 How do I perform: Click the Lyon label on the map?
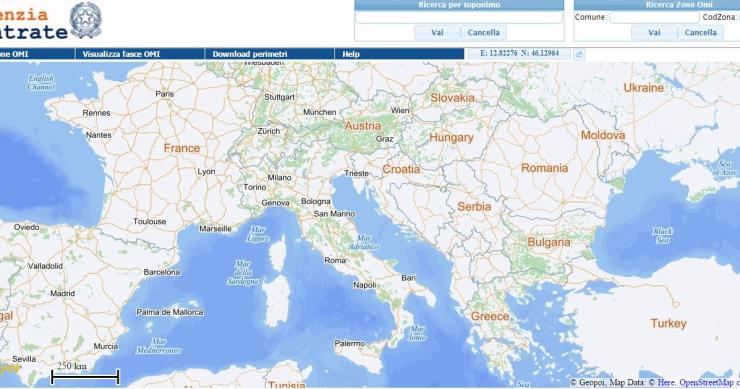[x=206, y=172]
